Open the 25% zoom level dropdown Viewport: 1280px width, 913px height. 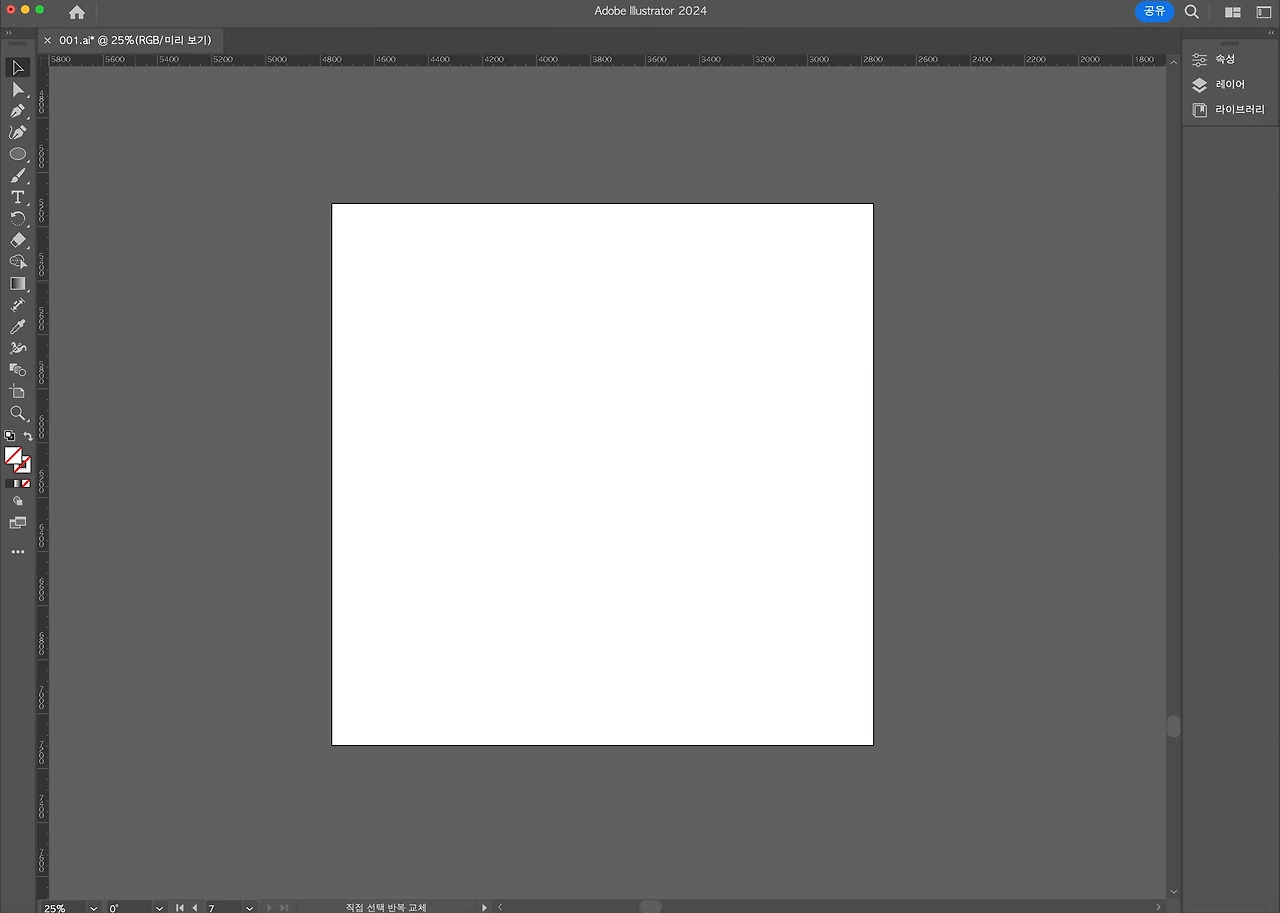point(93,908)
